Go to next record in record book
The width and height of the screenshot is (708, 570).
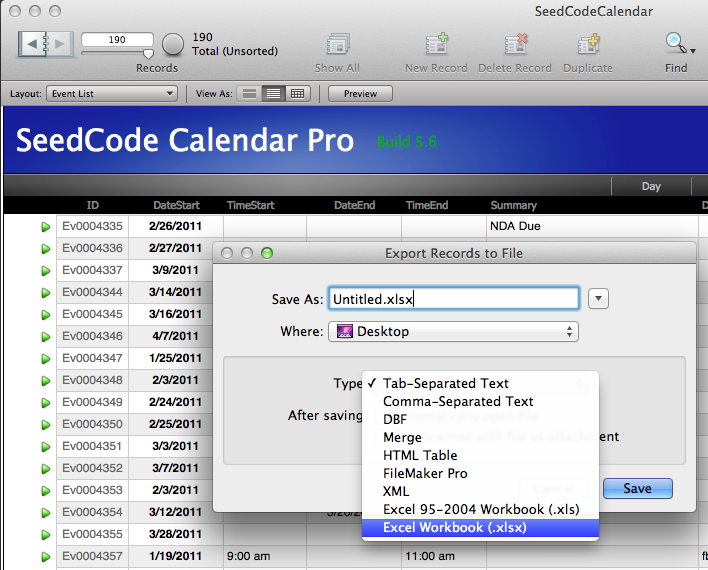60,44
